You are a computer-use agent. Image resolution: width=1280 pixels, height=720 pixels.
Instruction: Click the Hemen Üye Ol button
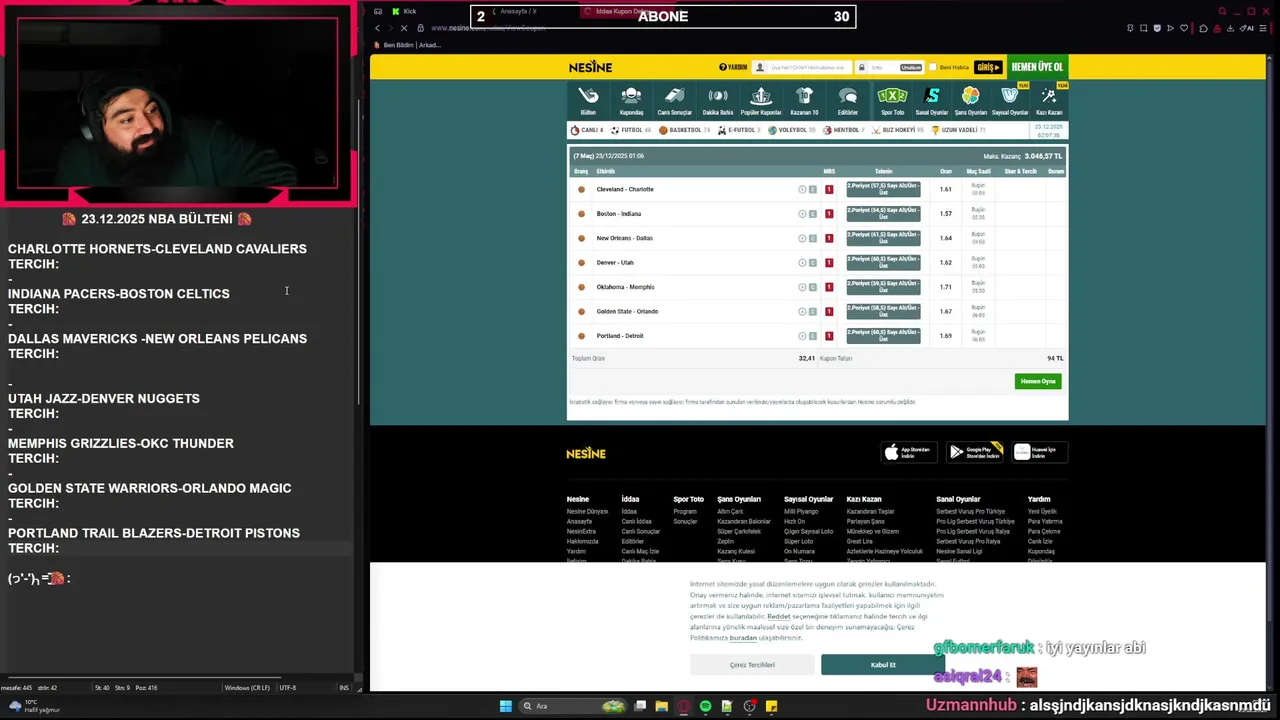1037,67
